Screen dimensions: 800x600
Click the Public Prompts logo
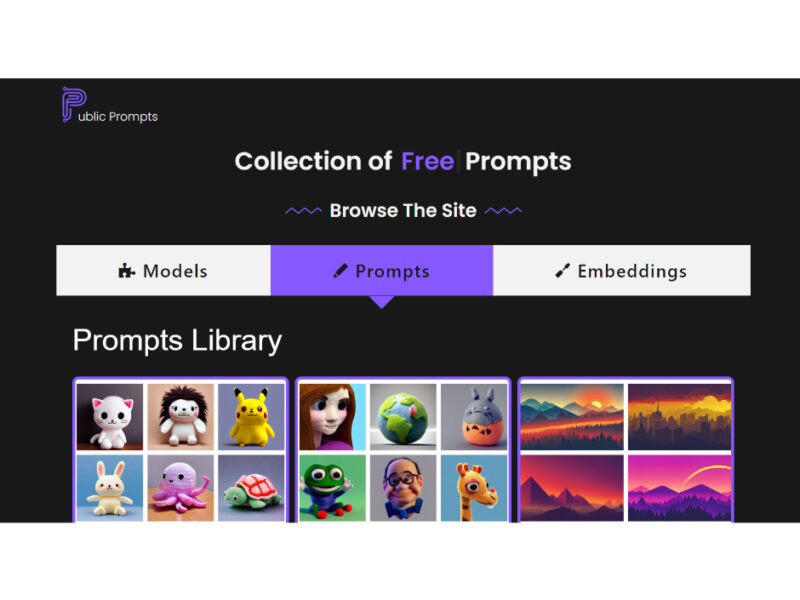click(x=110, y=105)
